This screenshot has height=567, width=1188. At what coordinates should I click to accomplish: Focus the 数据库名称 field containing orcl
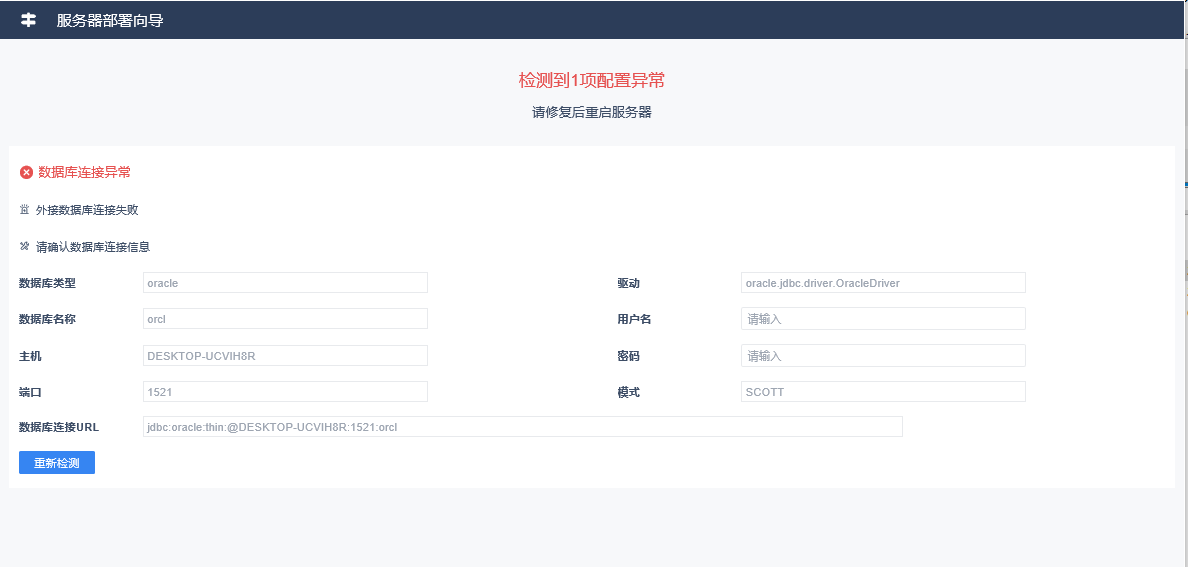click(x=285, y=319)
